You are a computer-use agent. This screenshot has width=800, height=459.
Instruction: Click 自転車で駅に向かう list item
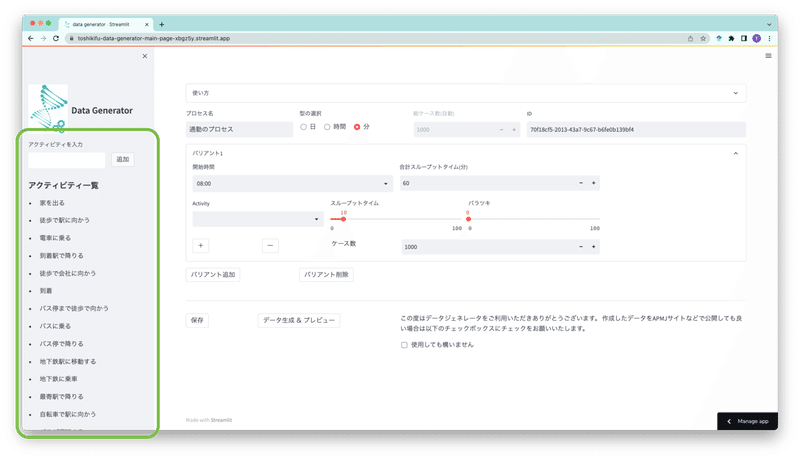68,415
